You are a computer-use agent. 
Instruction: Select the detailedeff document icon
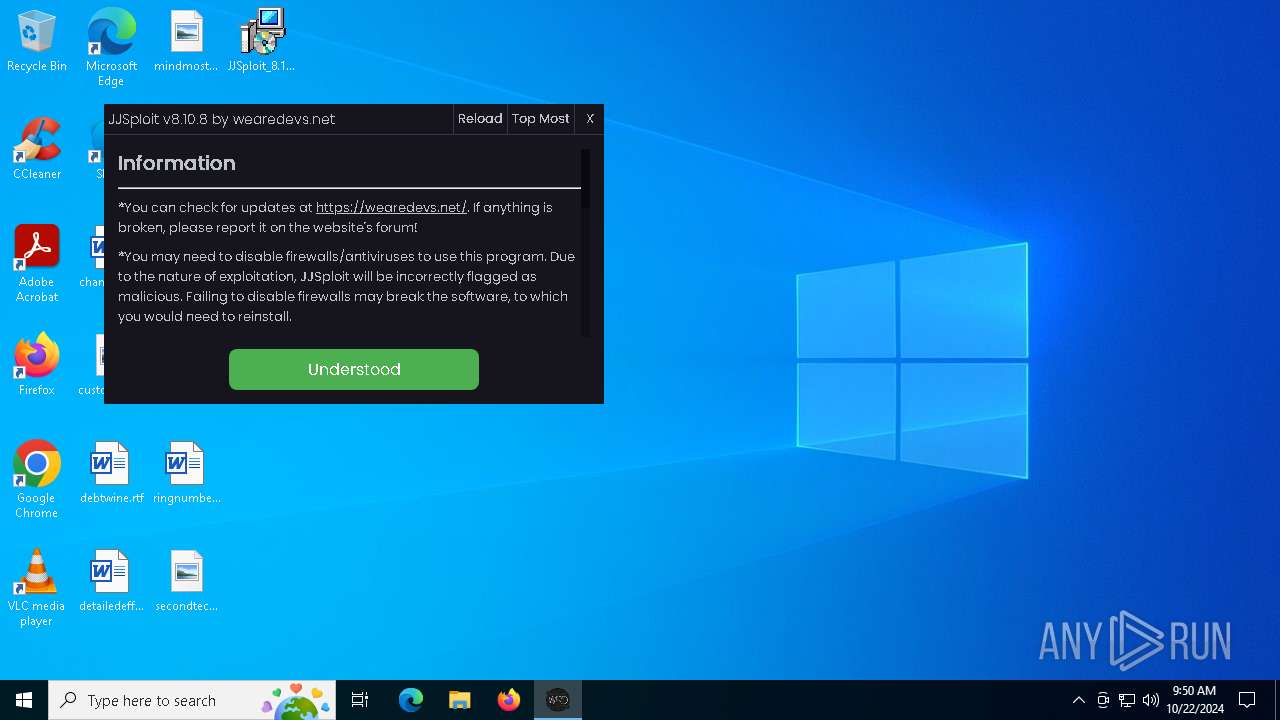pyautogui.click(x=111, y=581)
